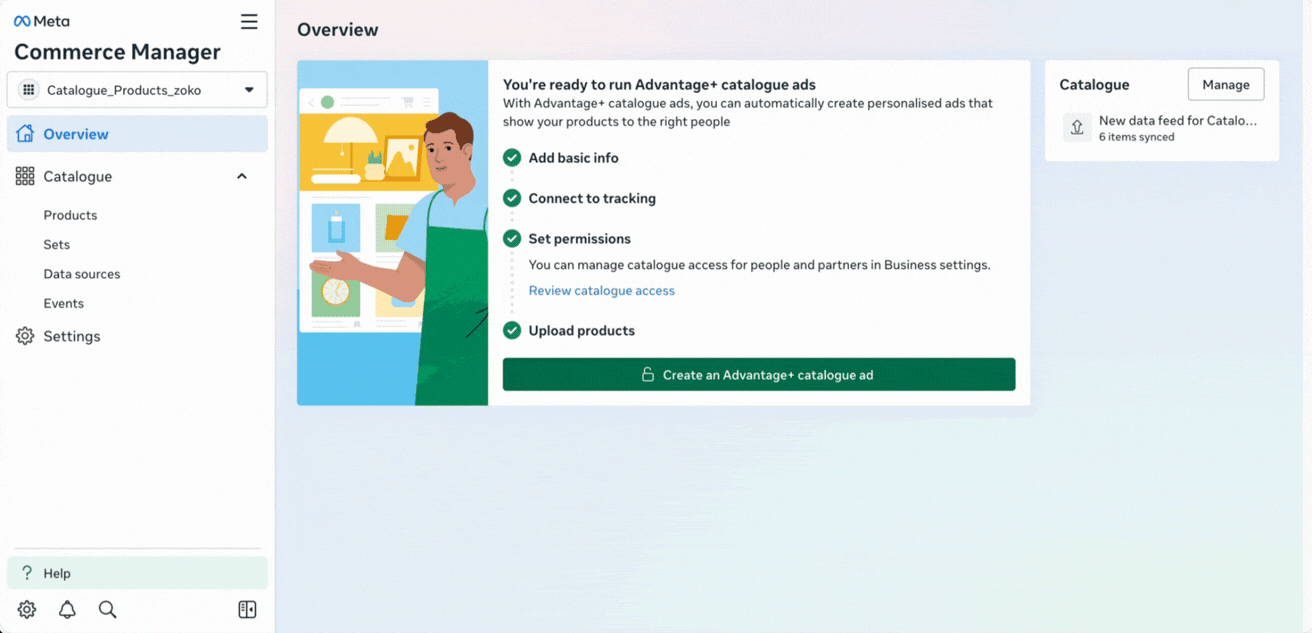This screenshot has width=1312, height=633.
Task: Select the Add basic info step
Action: point(574,158)
